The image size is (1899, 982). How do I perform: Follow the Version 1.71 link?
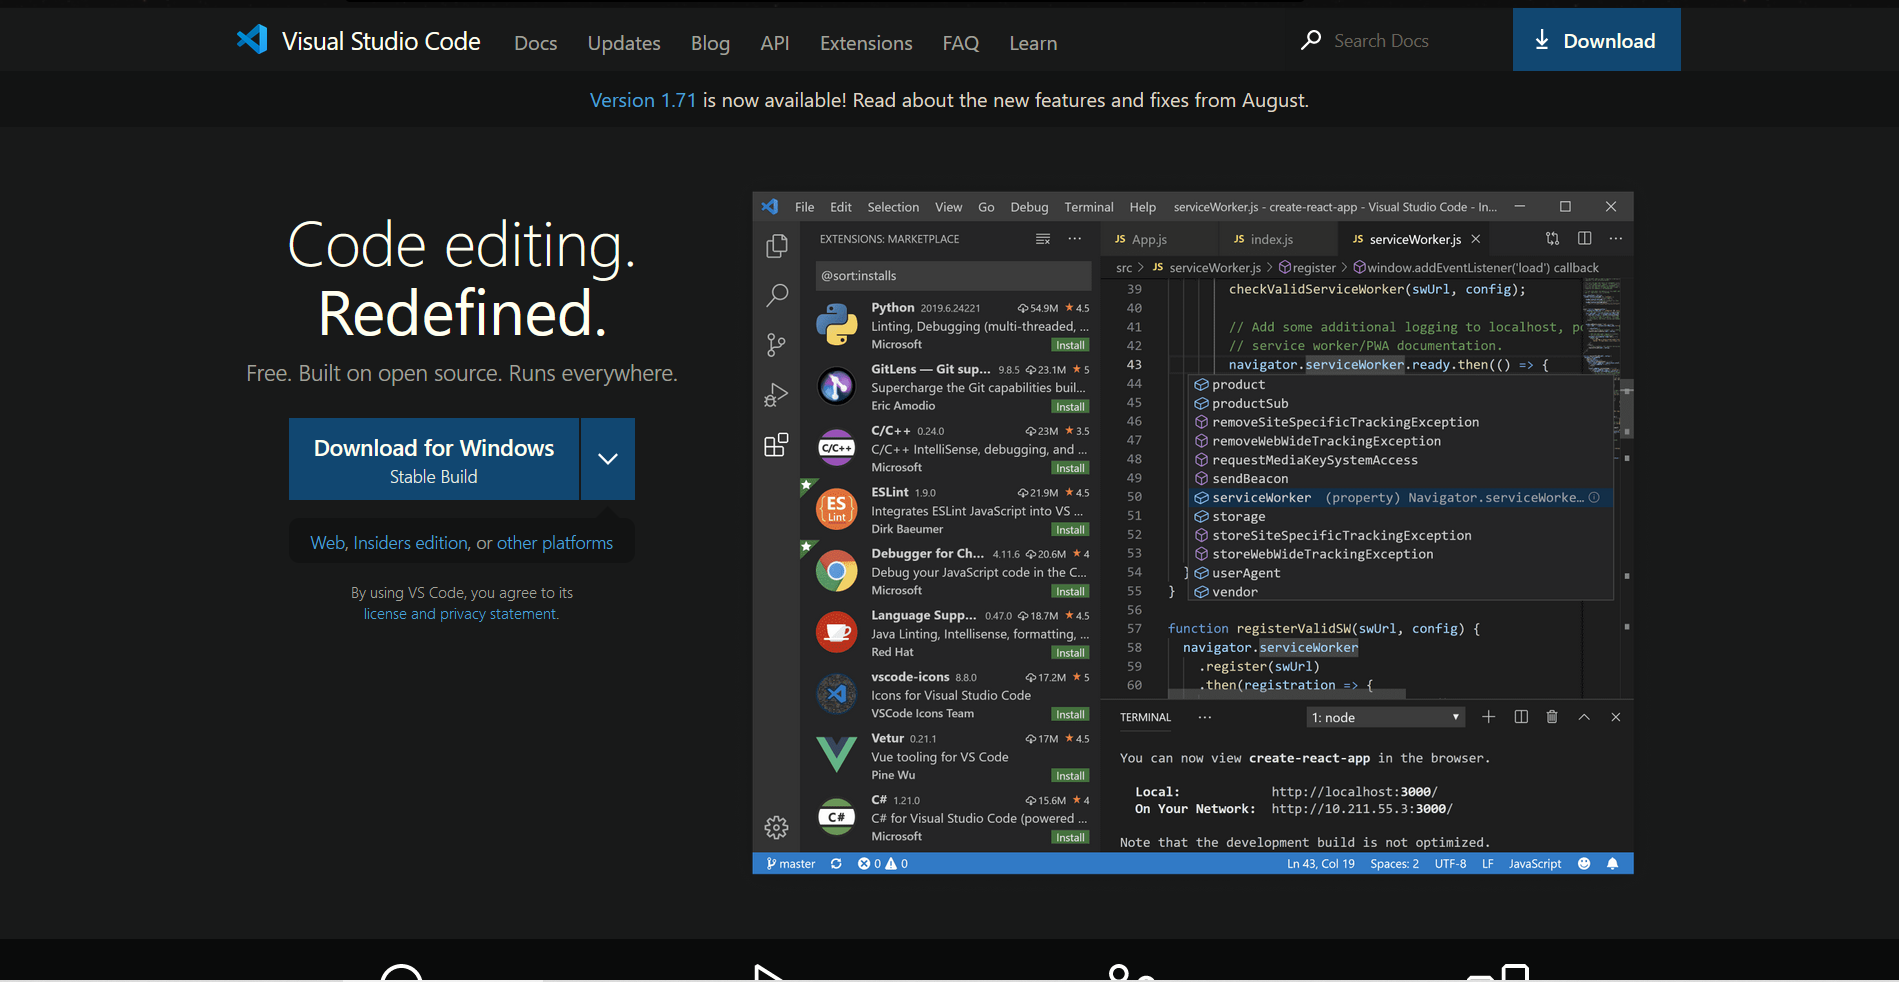tap(642, 100)
